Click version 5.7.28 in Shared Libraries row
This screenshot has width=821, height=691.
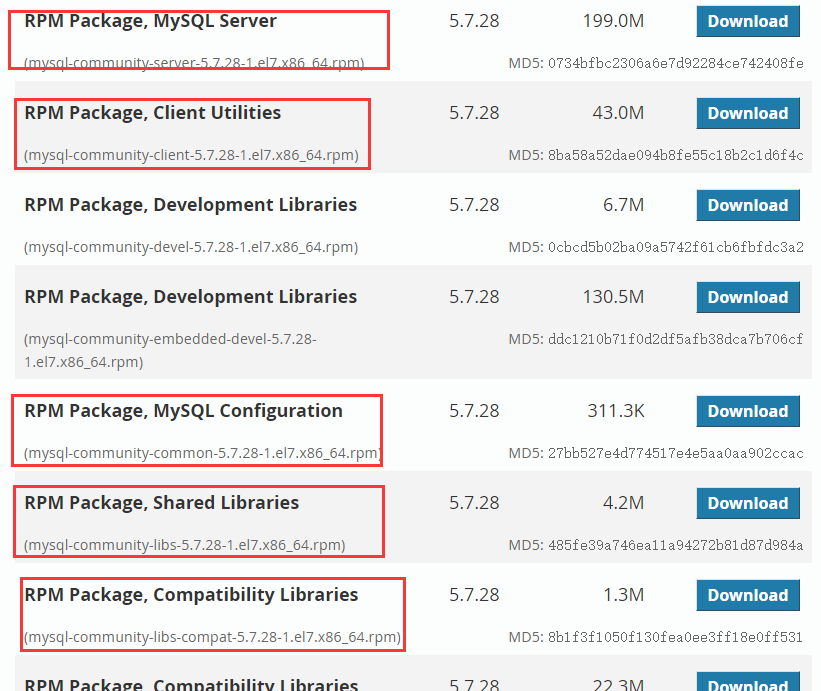[x=474, y=503]
